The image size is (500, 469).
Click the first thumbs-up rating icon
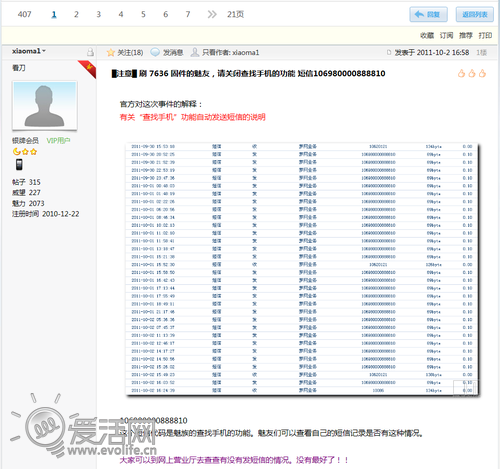pos(461,73)
